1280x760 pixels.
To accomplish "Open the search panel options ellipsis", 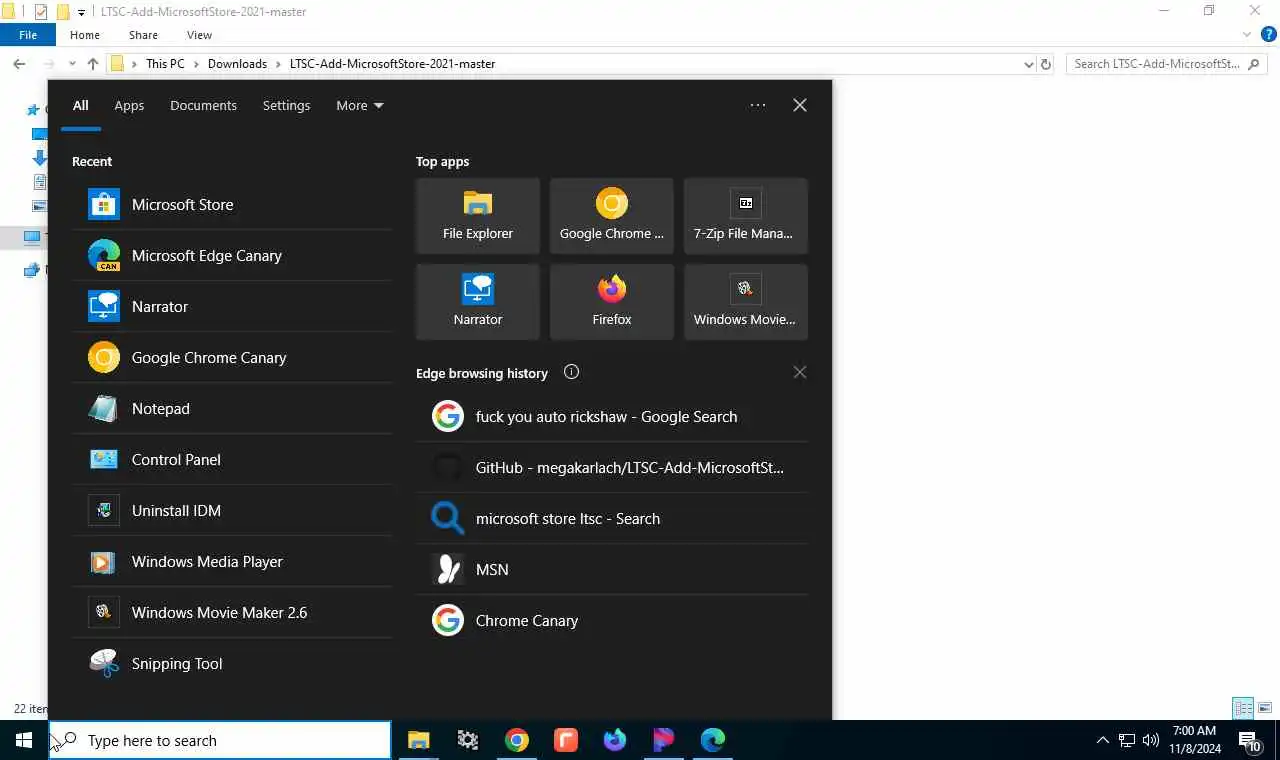I will click(x=758, y=105).
